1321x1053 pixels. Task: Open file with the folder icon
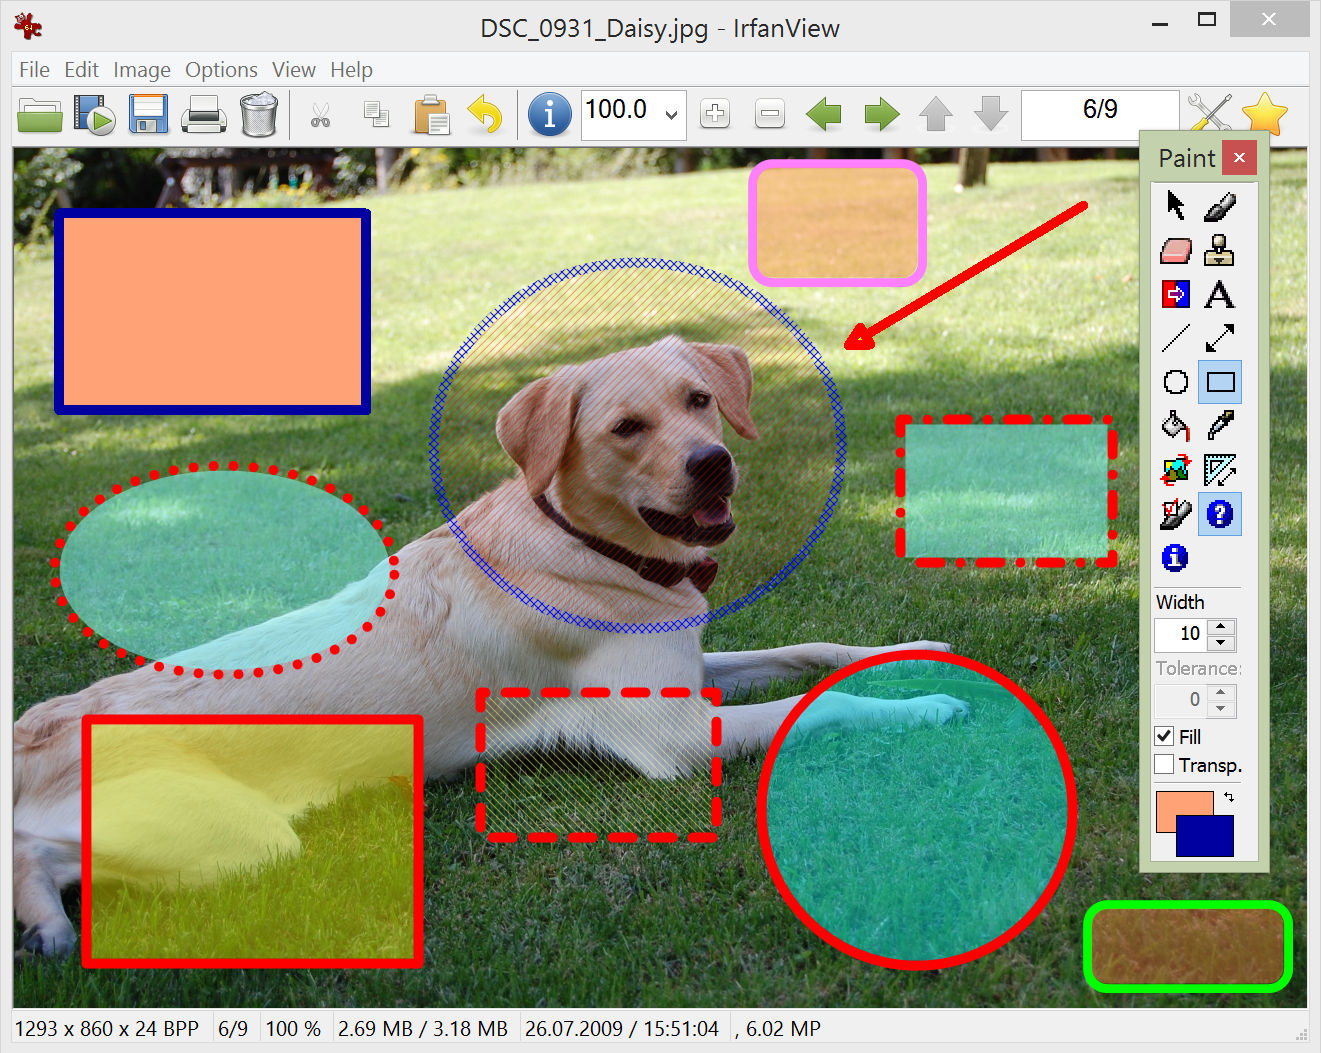[x=39, y=114]
